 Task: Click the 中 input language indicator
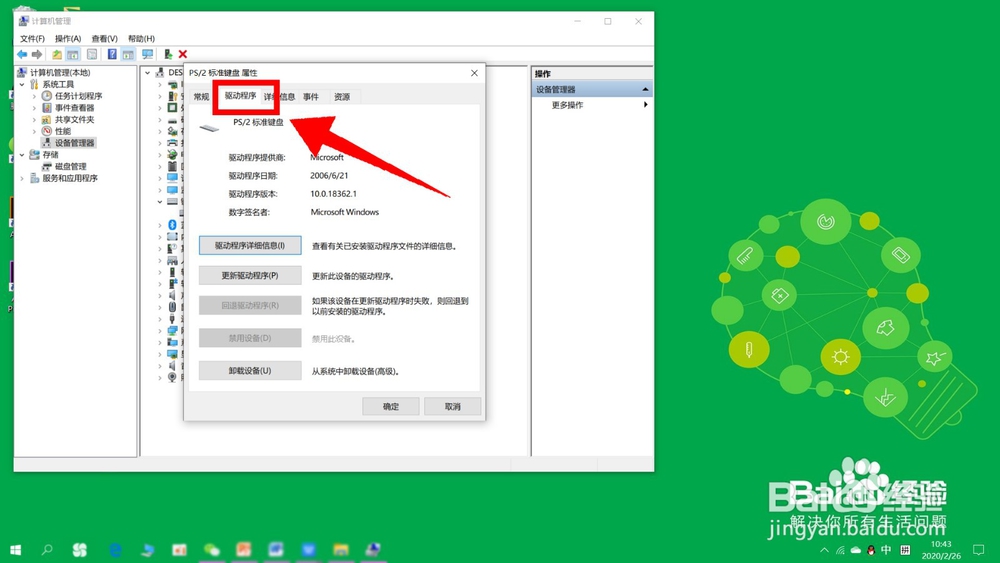coord(886,549)
